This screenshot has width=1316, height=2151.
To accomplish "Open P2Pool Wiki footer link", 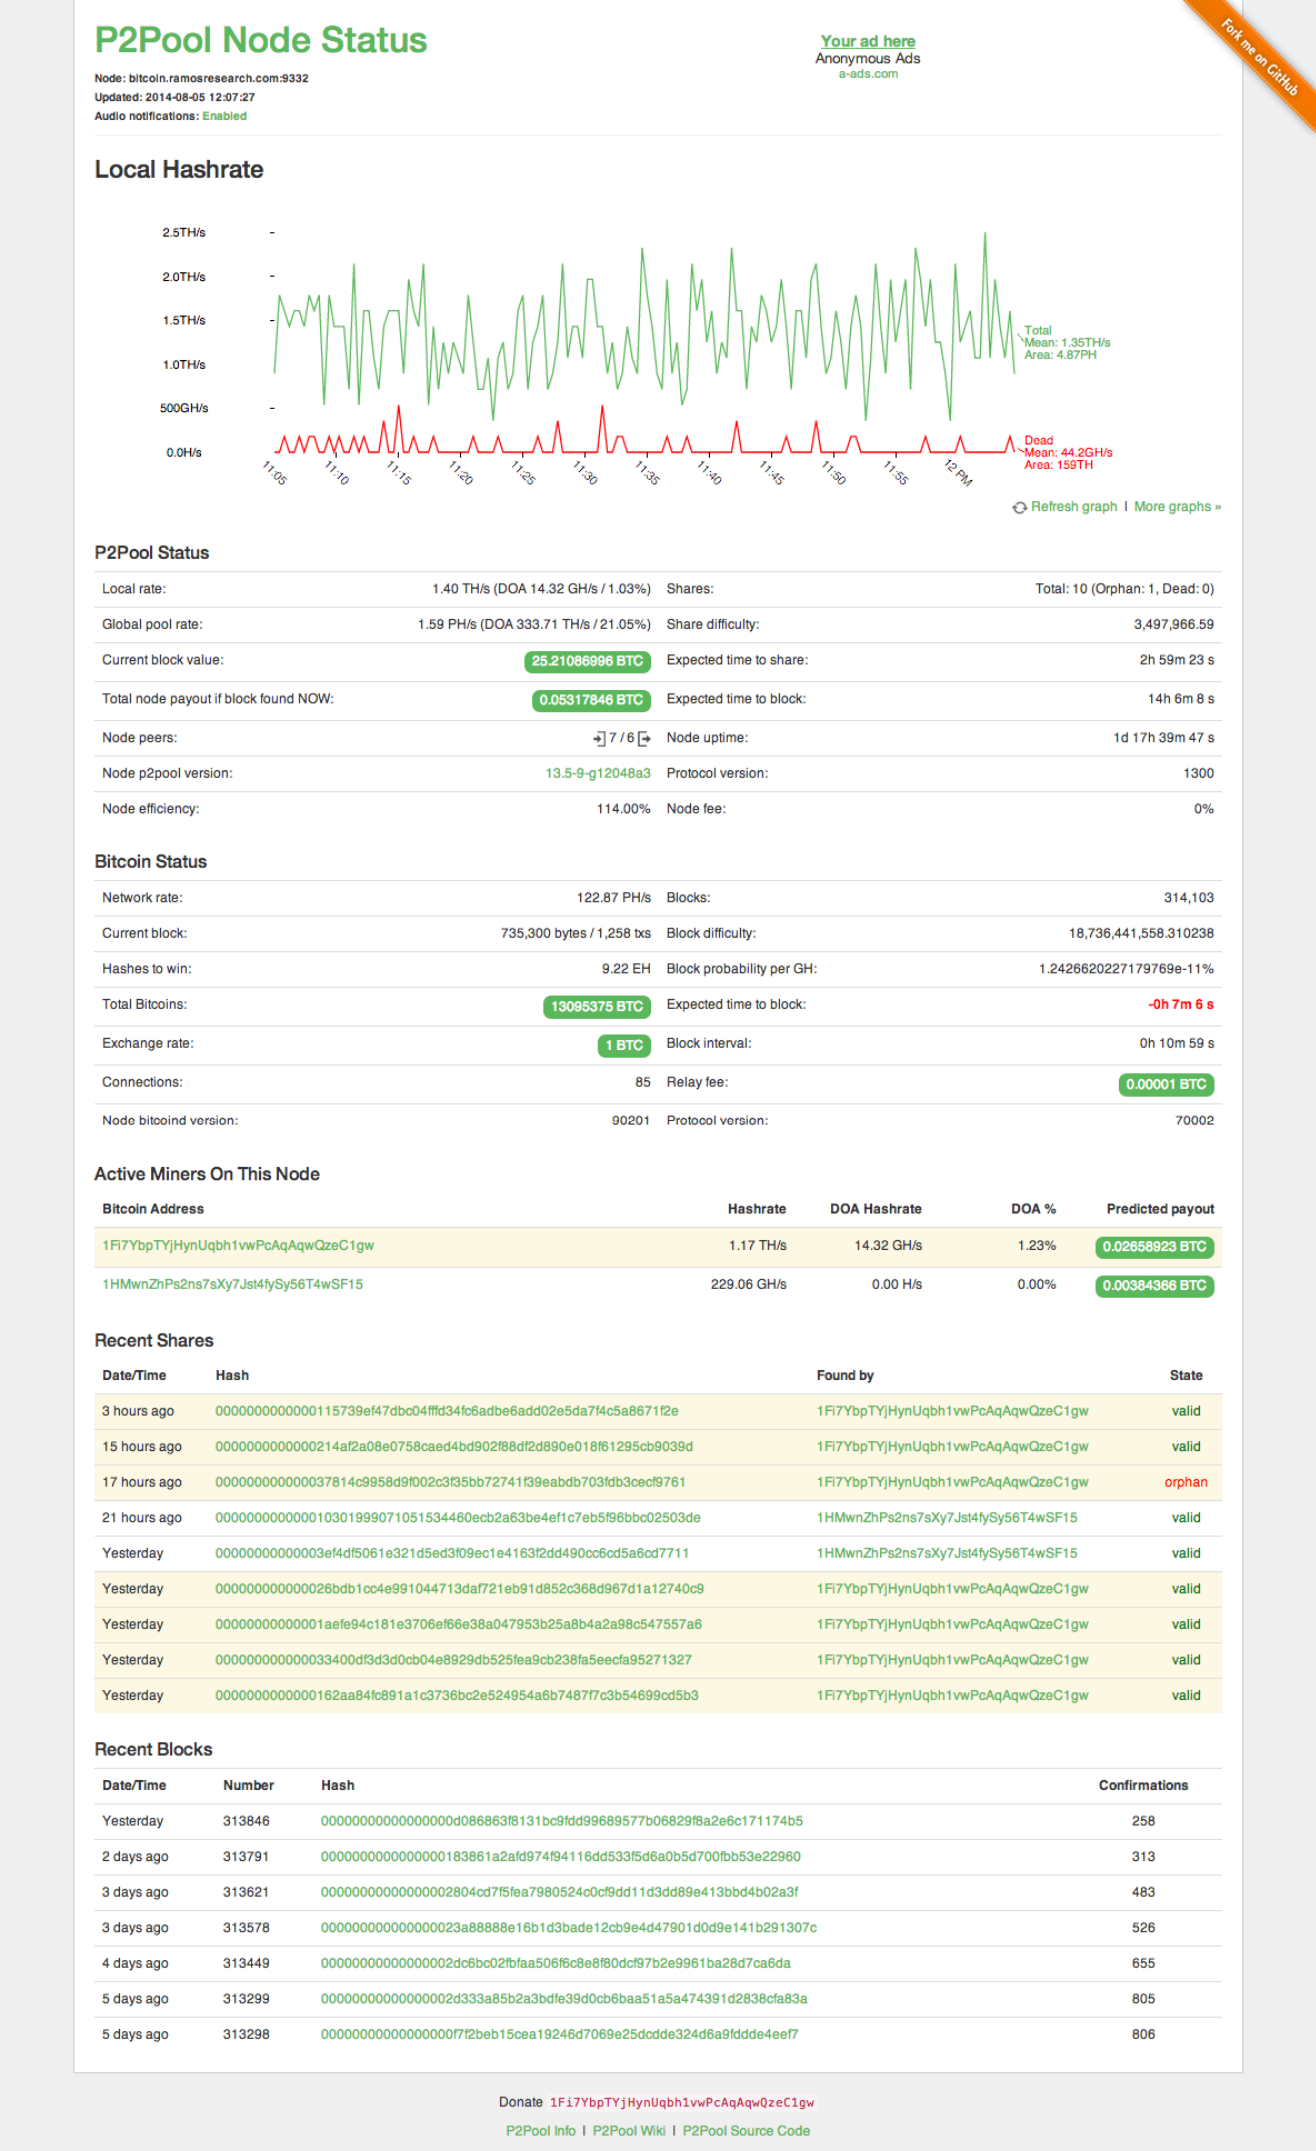I will click(629, 2131).
